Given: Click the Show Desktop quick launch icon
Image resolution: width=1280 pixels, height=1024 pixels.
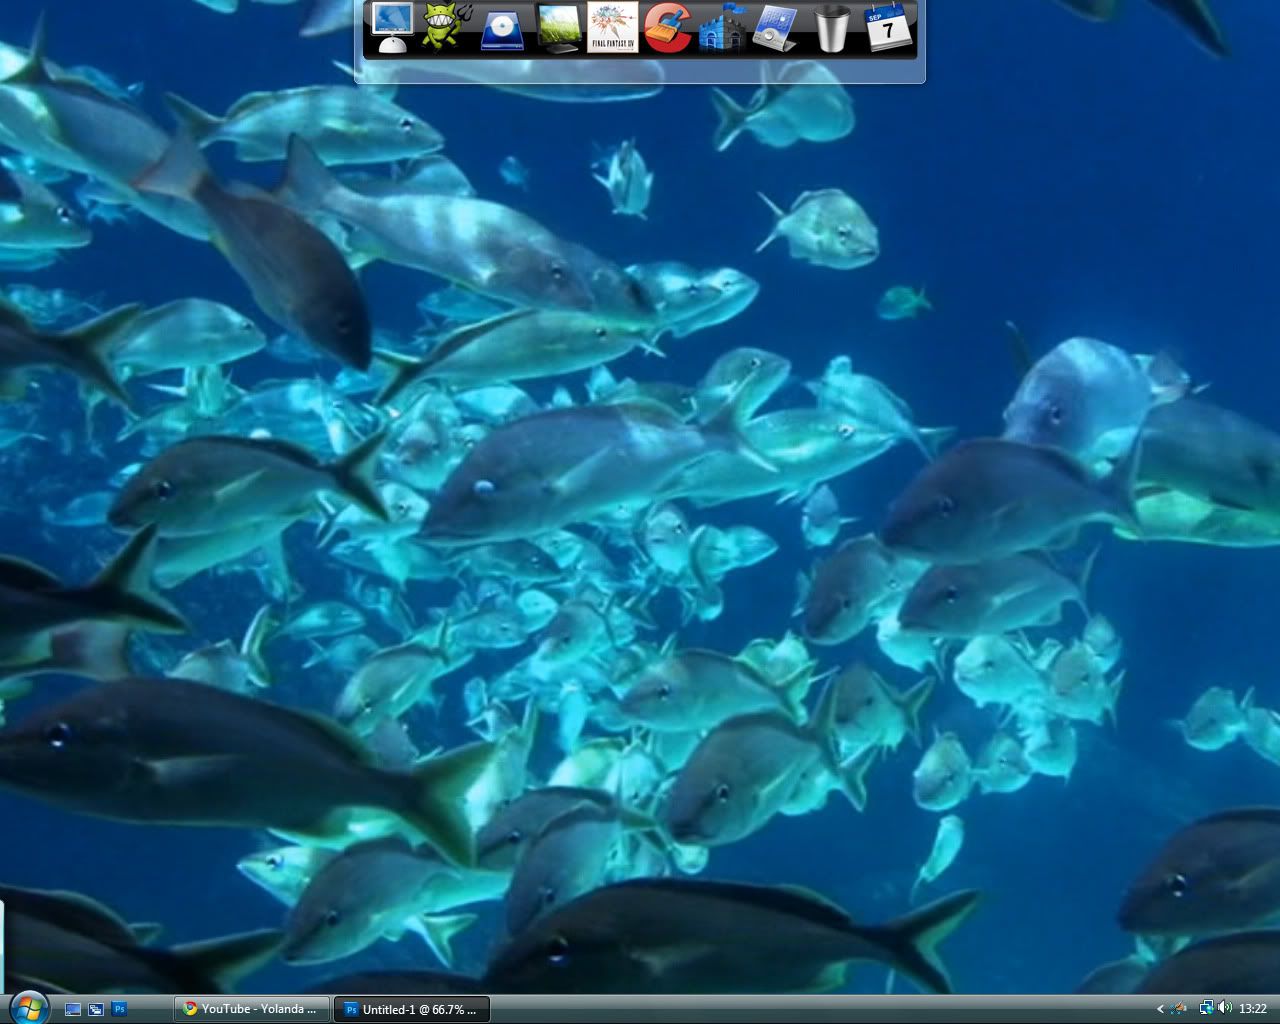Looking at the screenshot, I should coord(73,1010).
